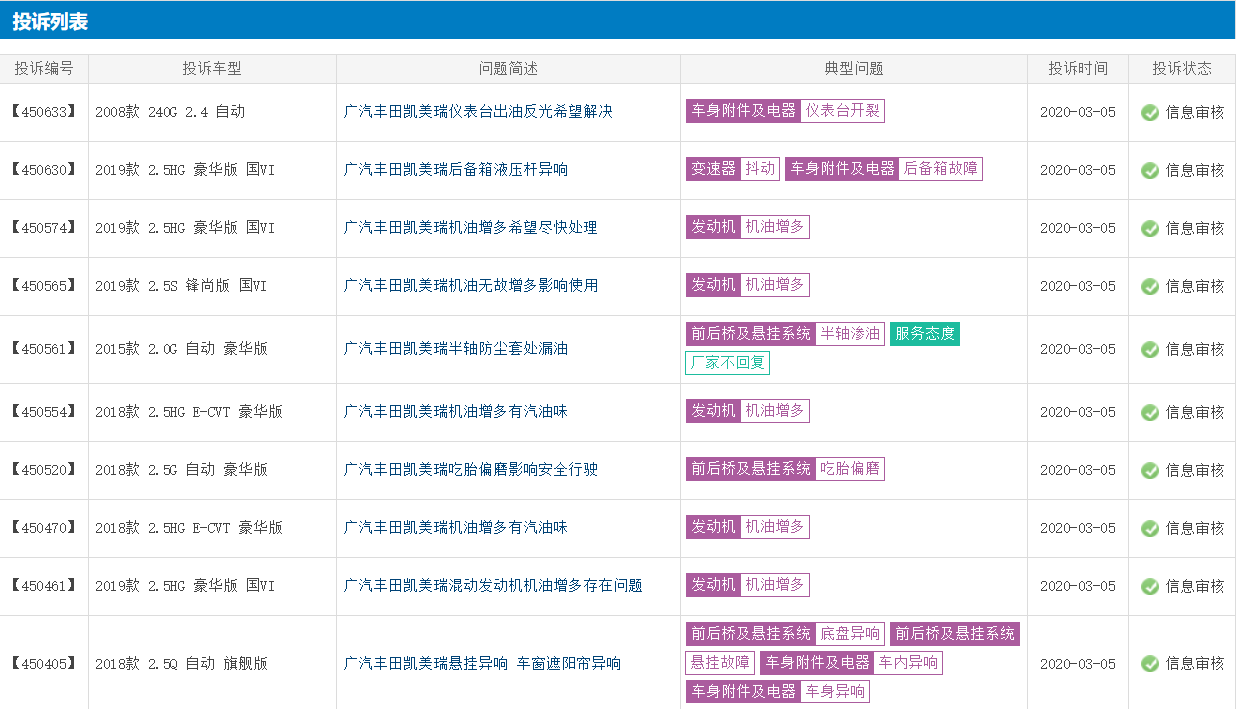
Task: Select the status icon for complaint 450554
Action: coord(1150,412)
